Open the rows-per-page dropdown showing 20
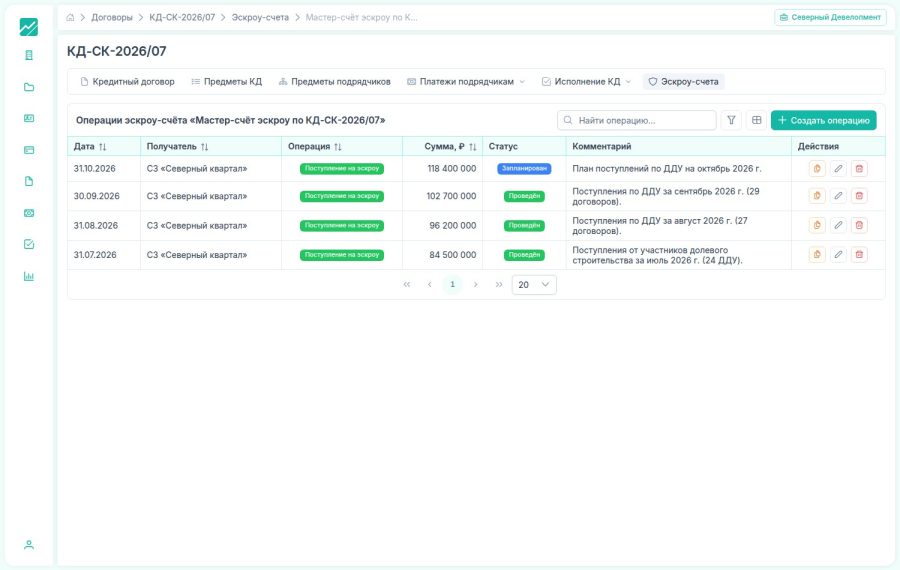 point(534,285)
